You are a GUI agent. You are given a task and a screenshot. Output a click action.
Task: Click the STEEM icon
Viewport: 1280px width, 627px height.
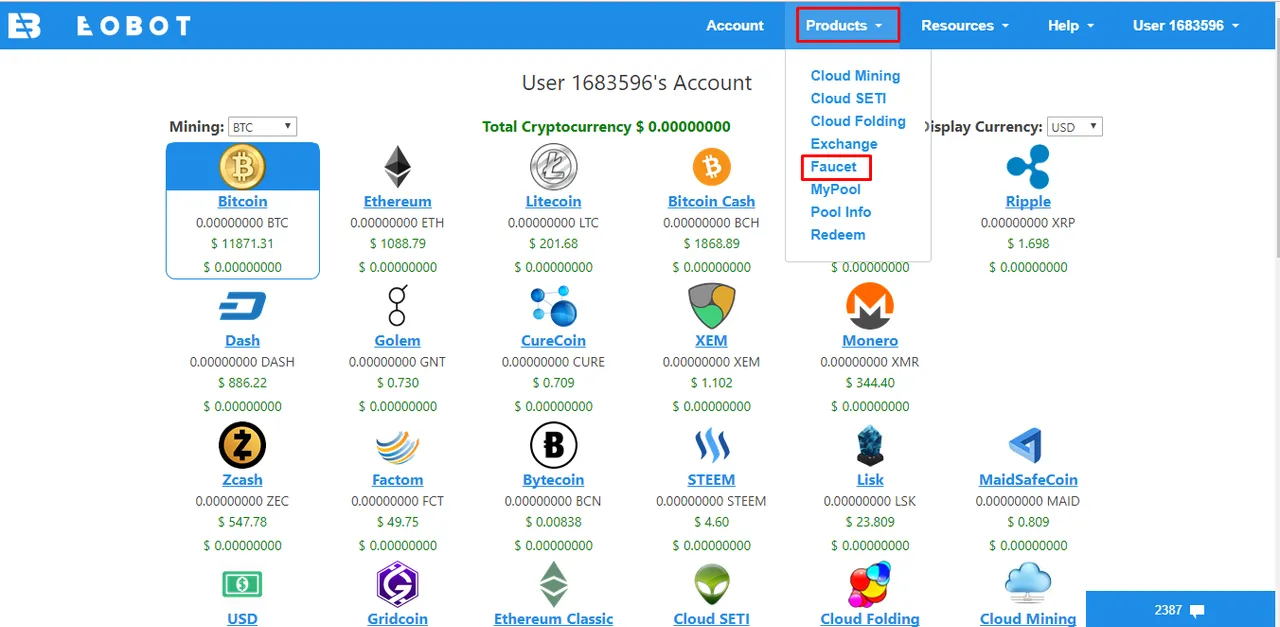[x=712, y=445]
